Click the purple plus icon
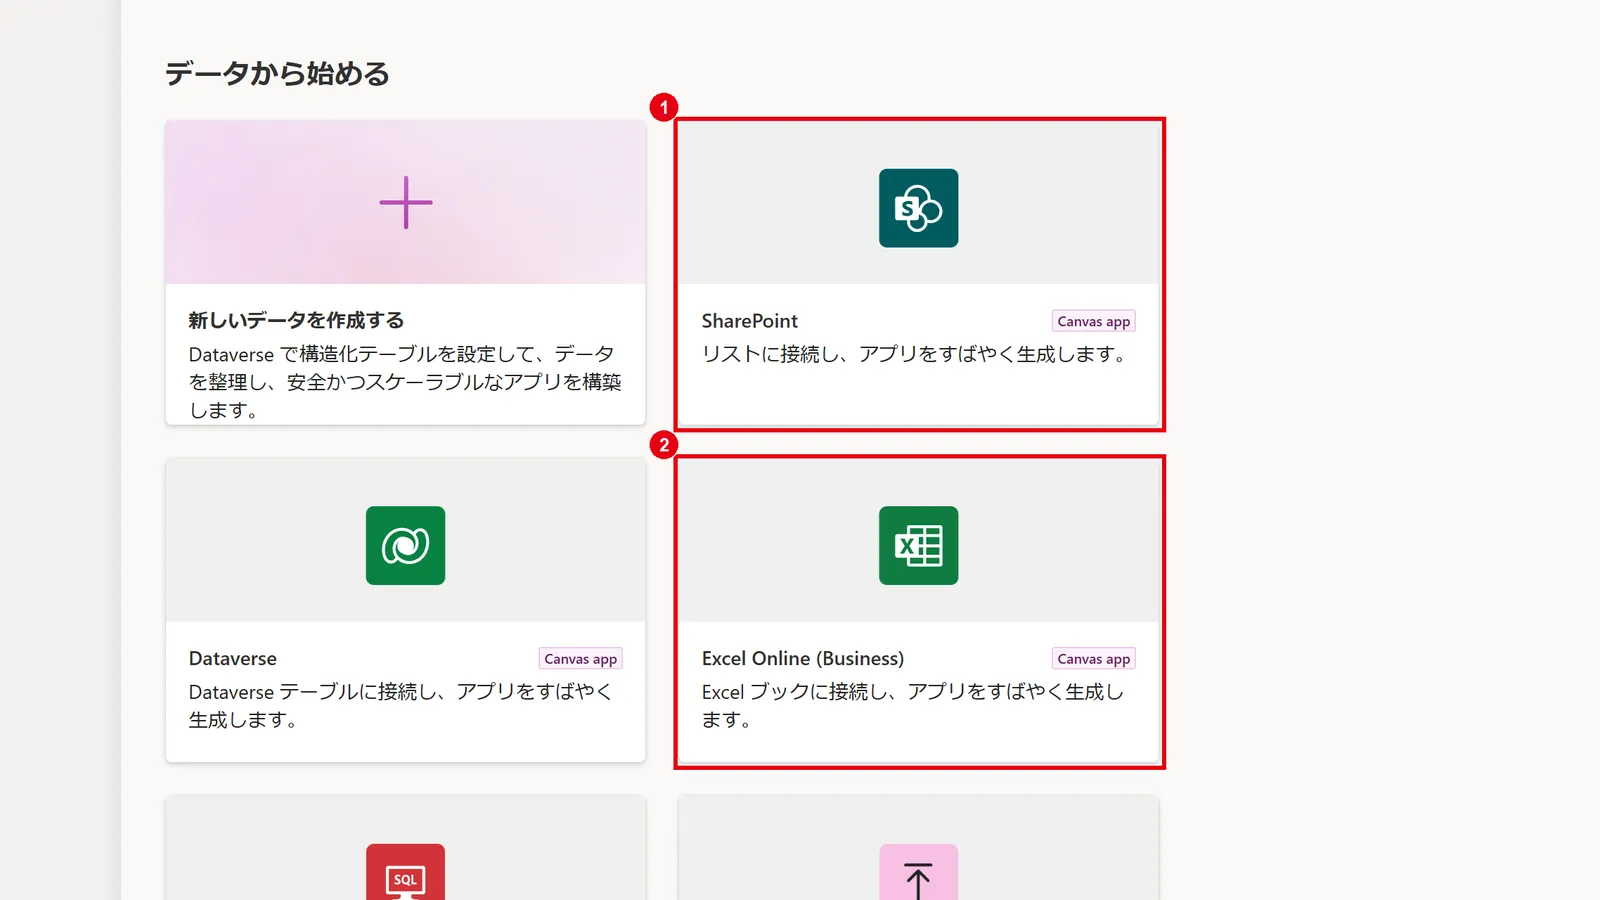Image resolution: width=1600 pixels, height=900 pixels. click(406, 203)
